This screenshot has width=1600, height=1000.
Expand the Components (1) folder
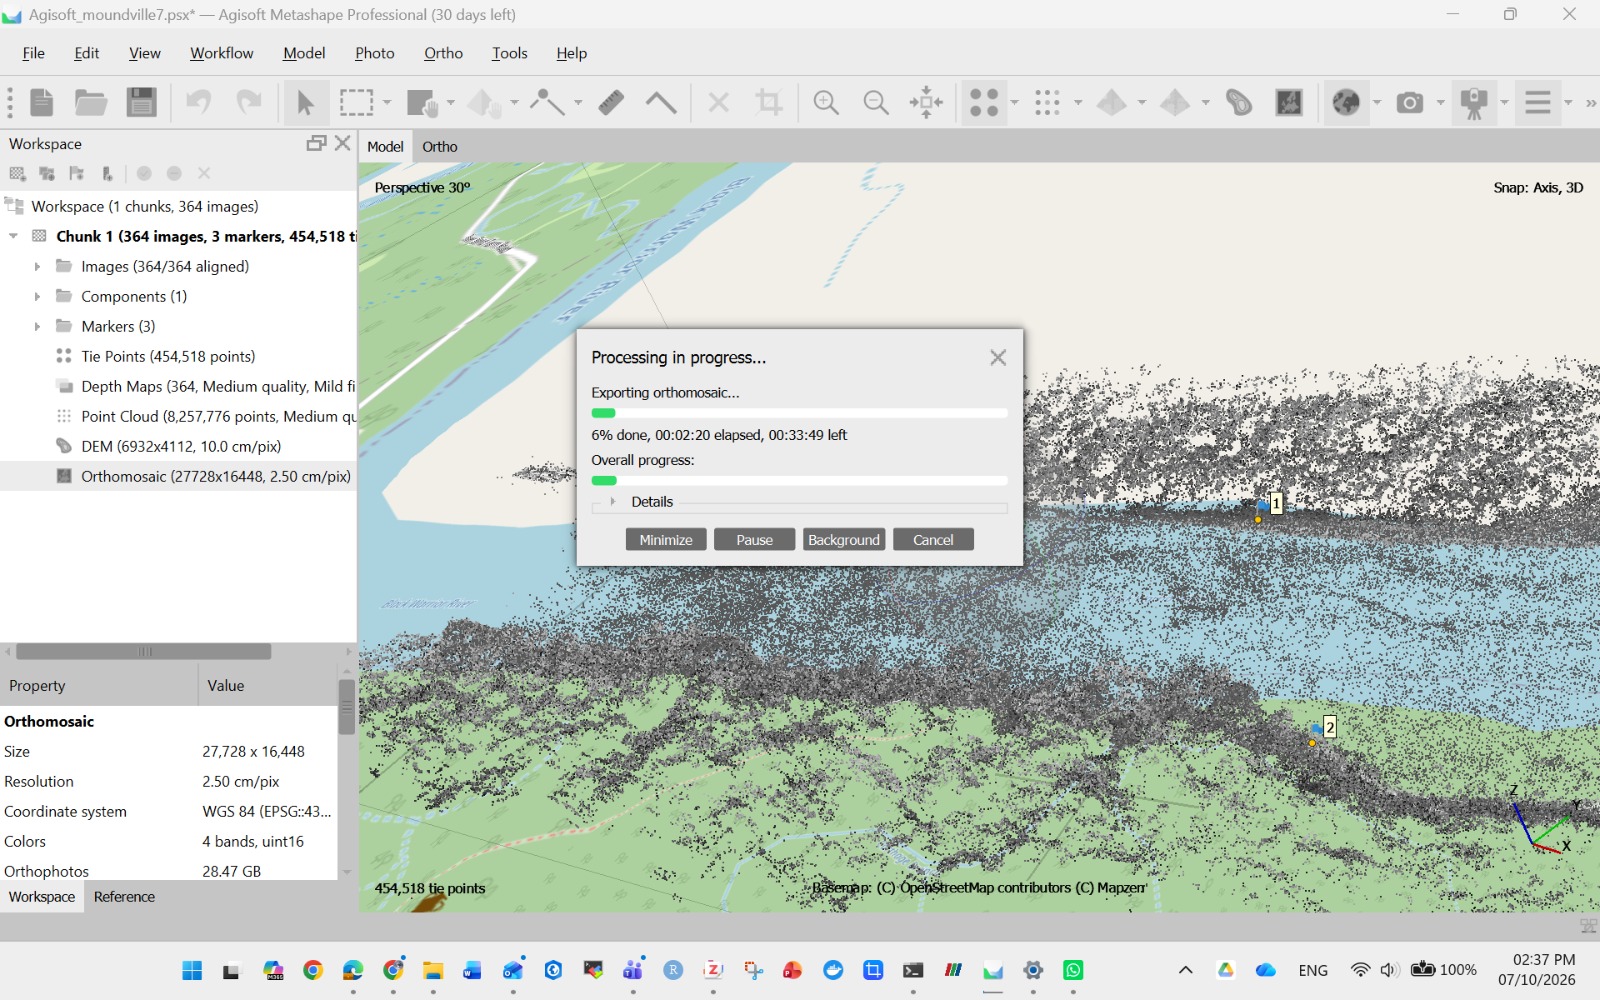[x=37, y=297]
